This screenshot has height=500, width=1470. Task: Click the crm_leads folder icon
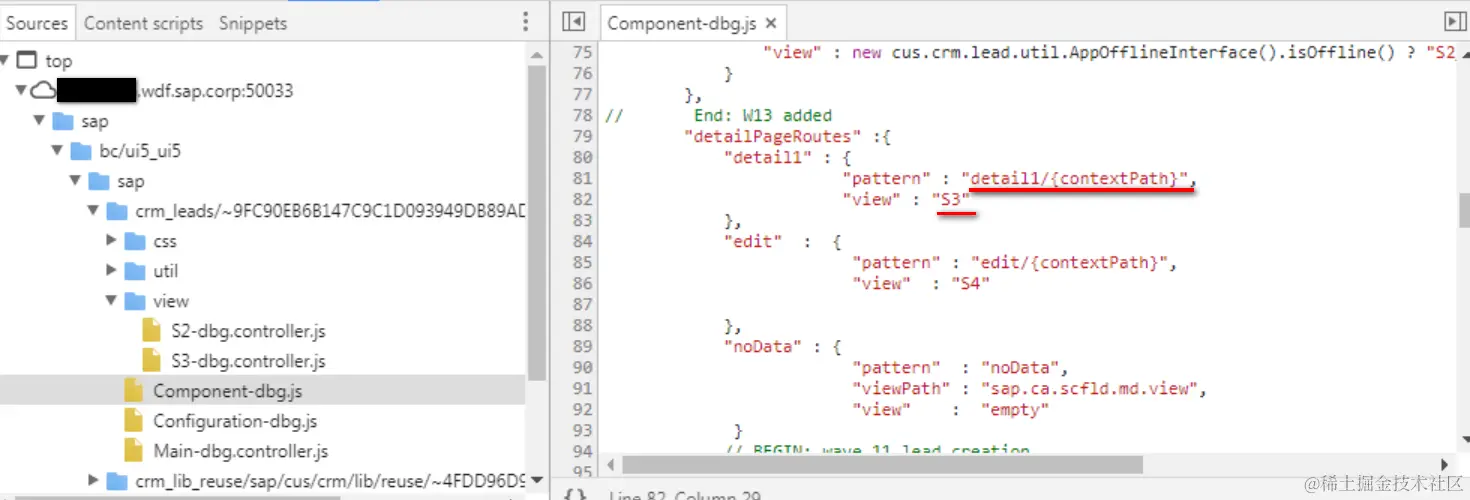117,211
